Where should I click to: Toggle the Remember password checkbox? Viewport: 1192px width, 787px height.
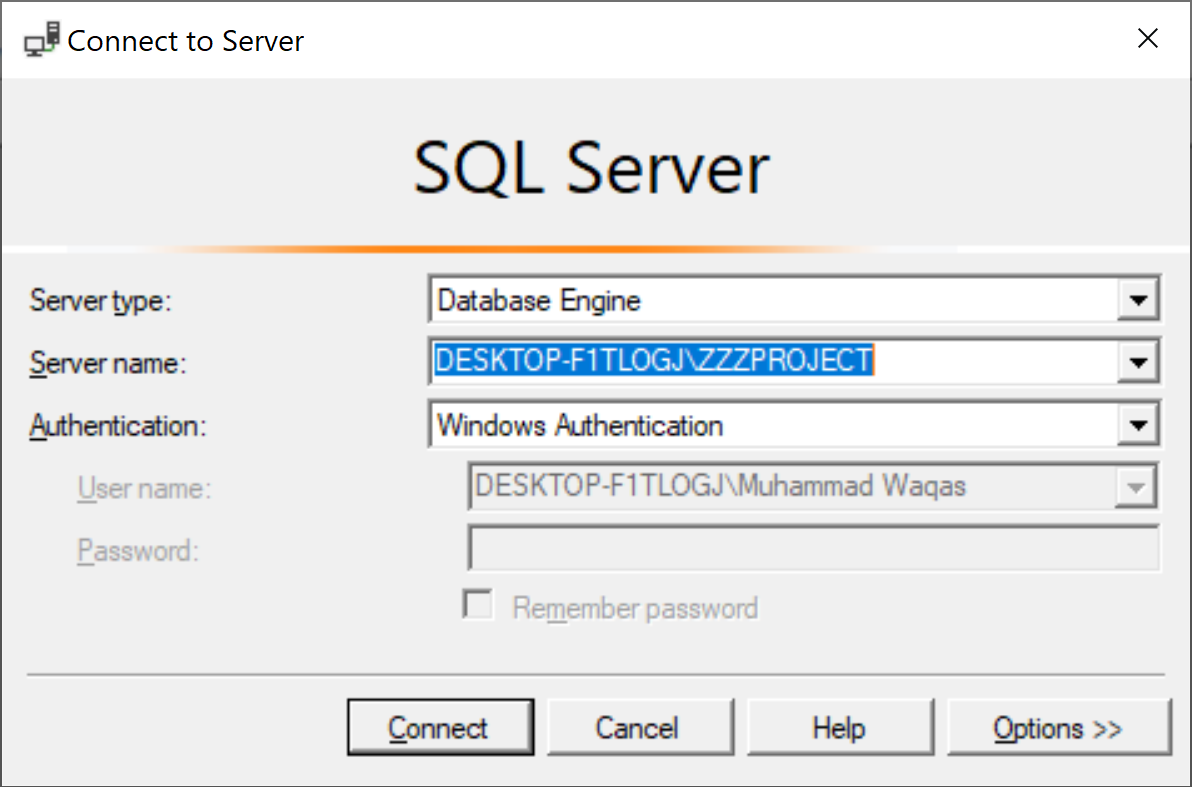point(478,606)
